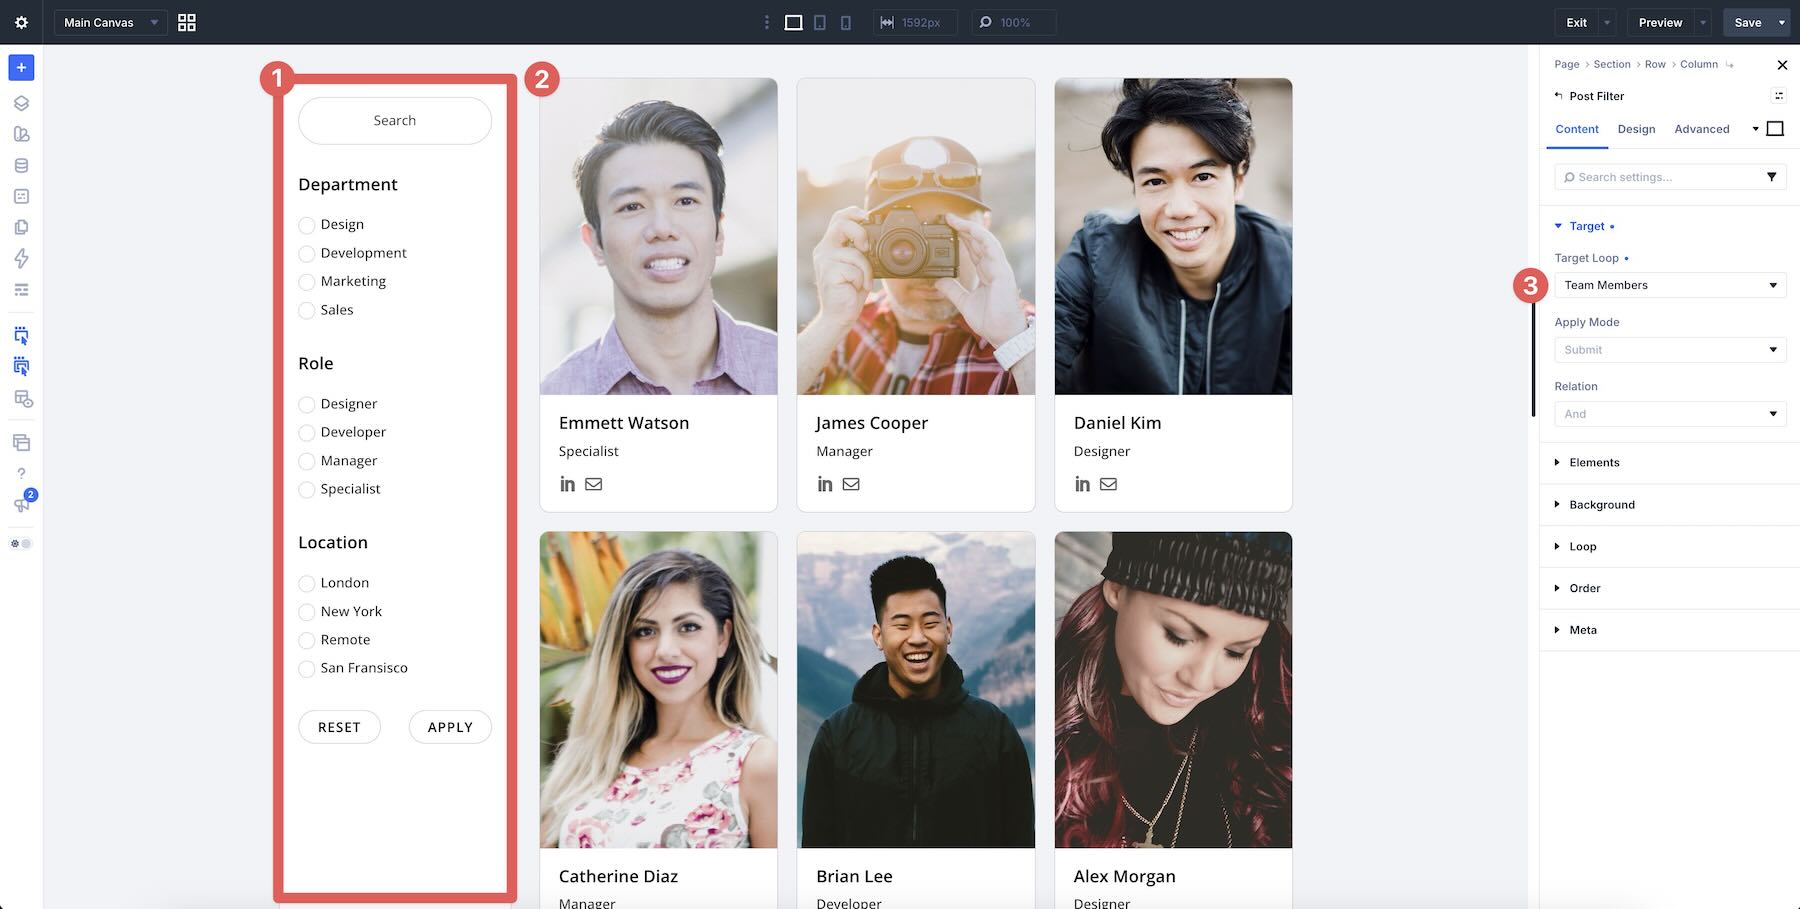Select the Specialist role radio

(306, 489)
